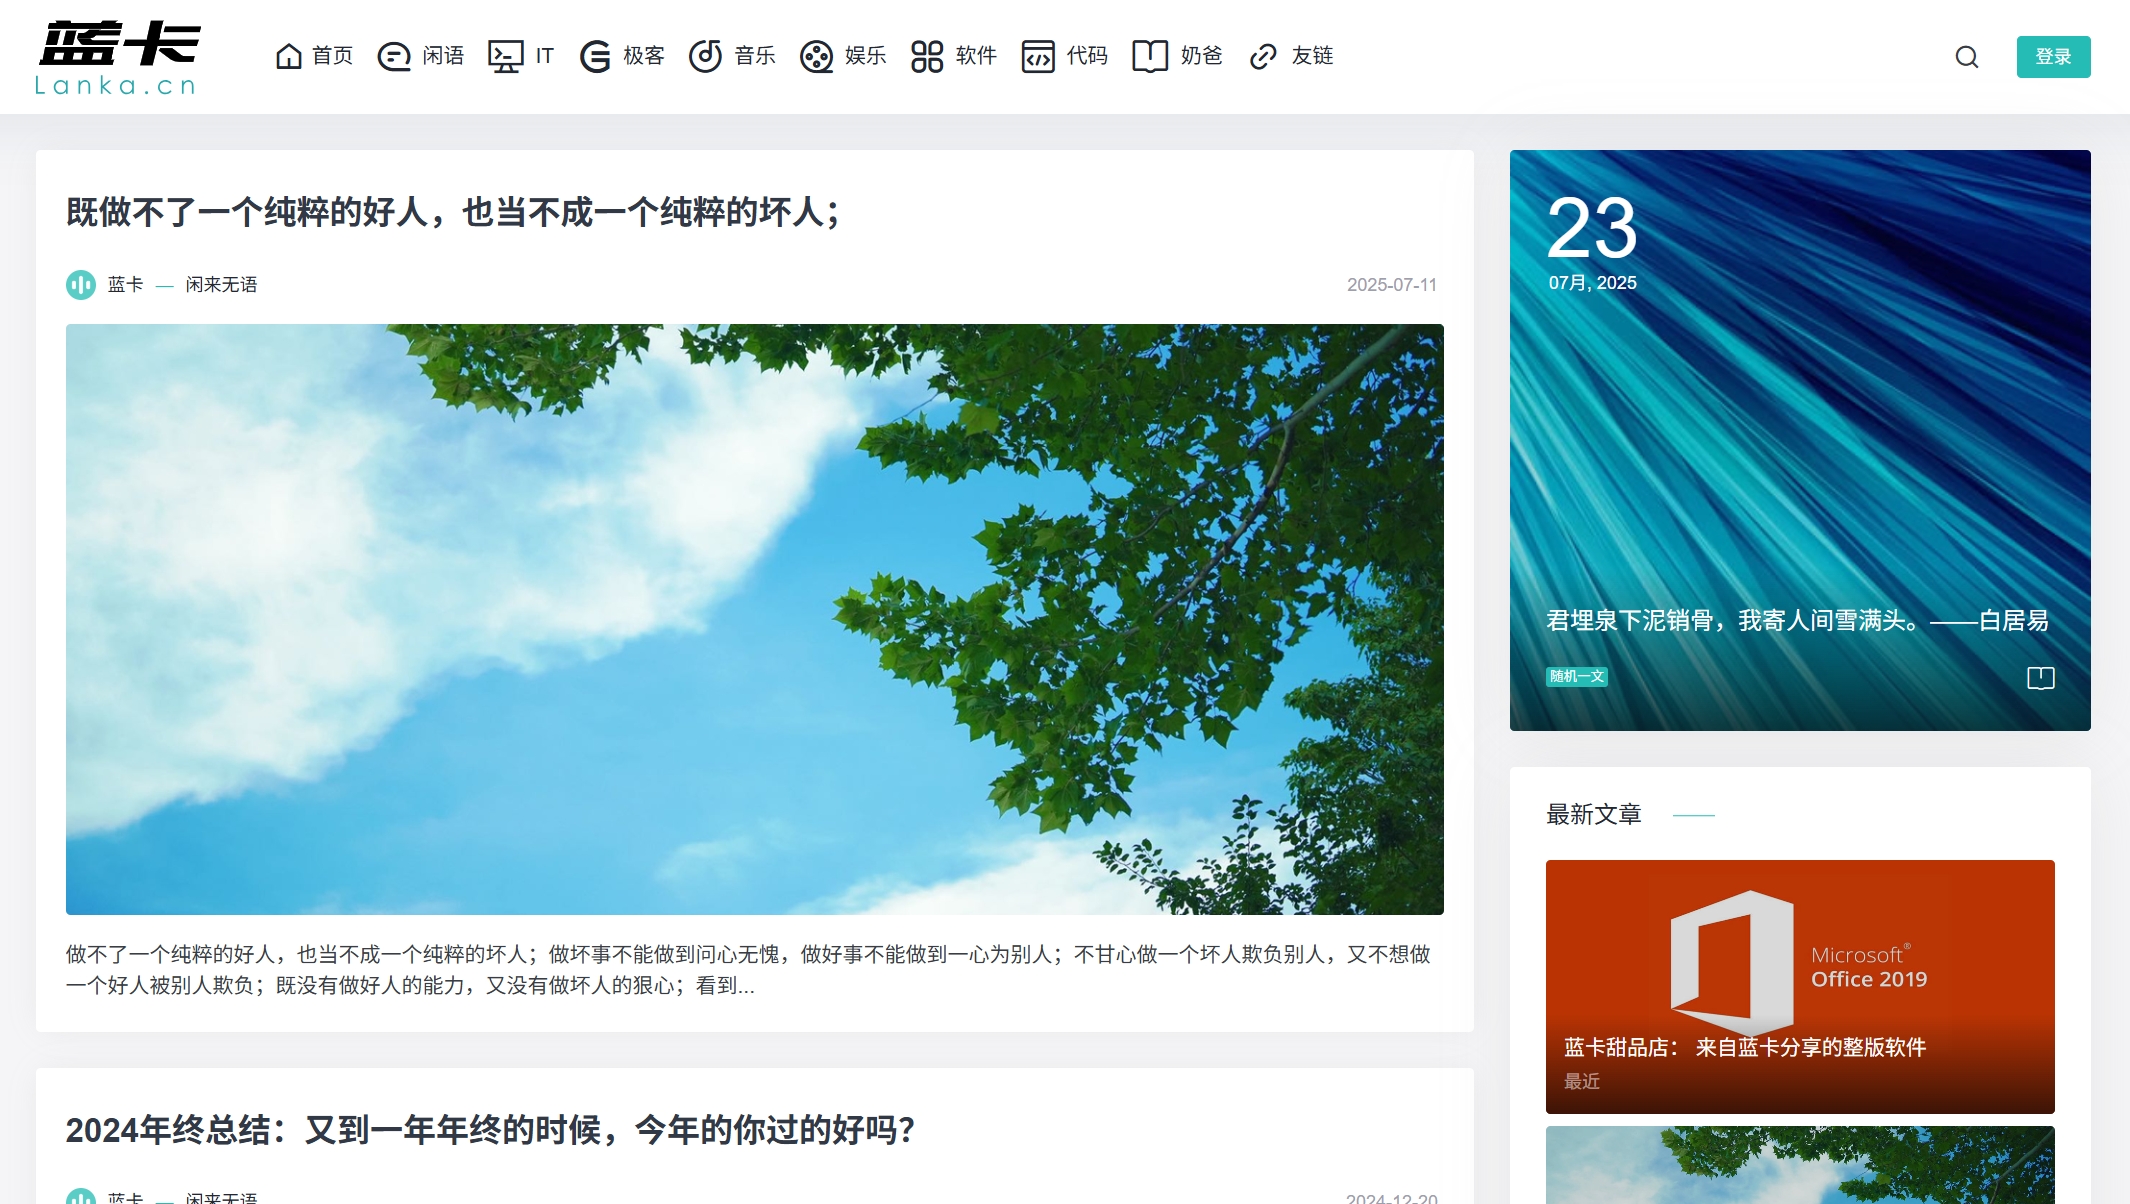Click the music disc icon for 音乐

705,56
